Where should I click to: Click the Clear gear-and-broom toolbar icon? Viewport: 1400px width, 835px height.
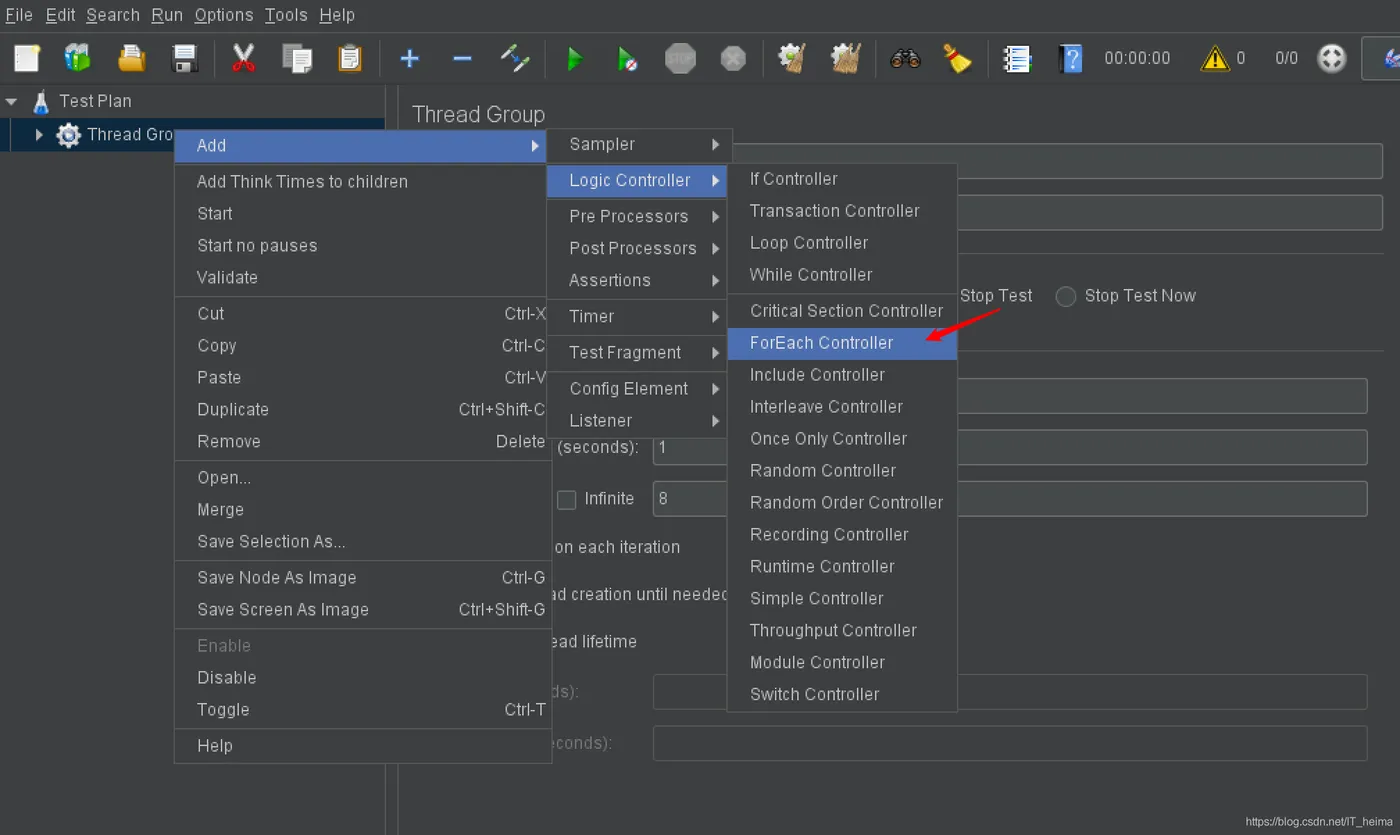[792, 58]
